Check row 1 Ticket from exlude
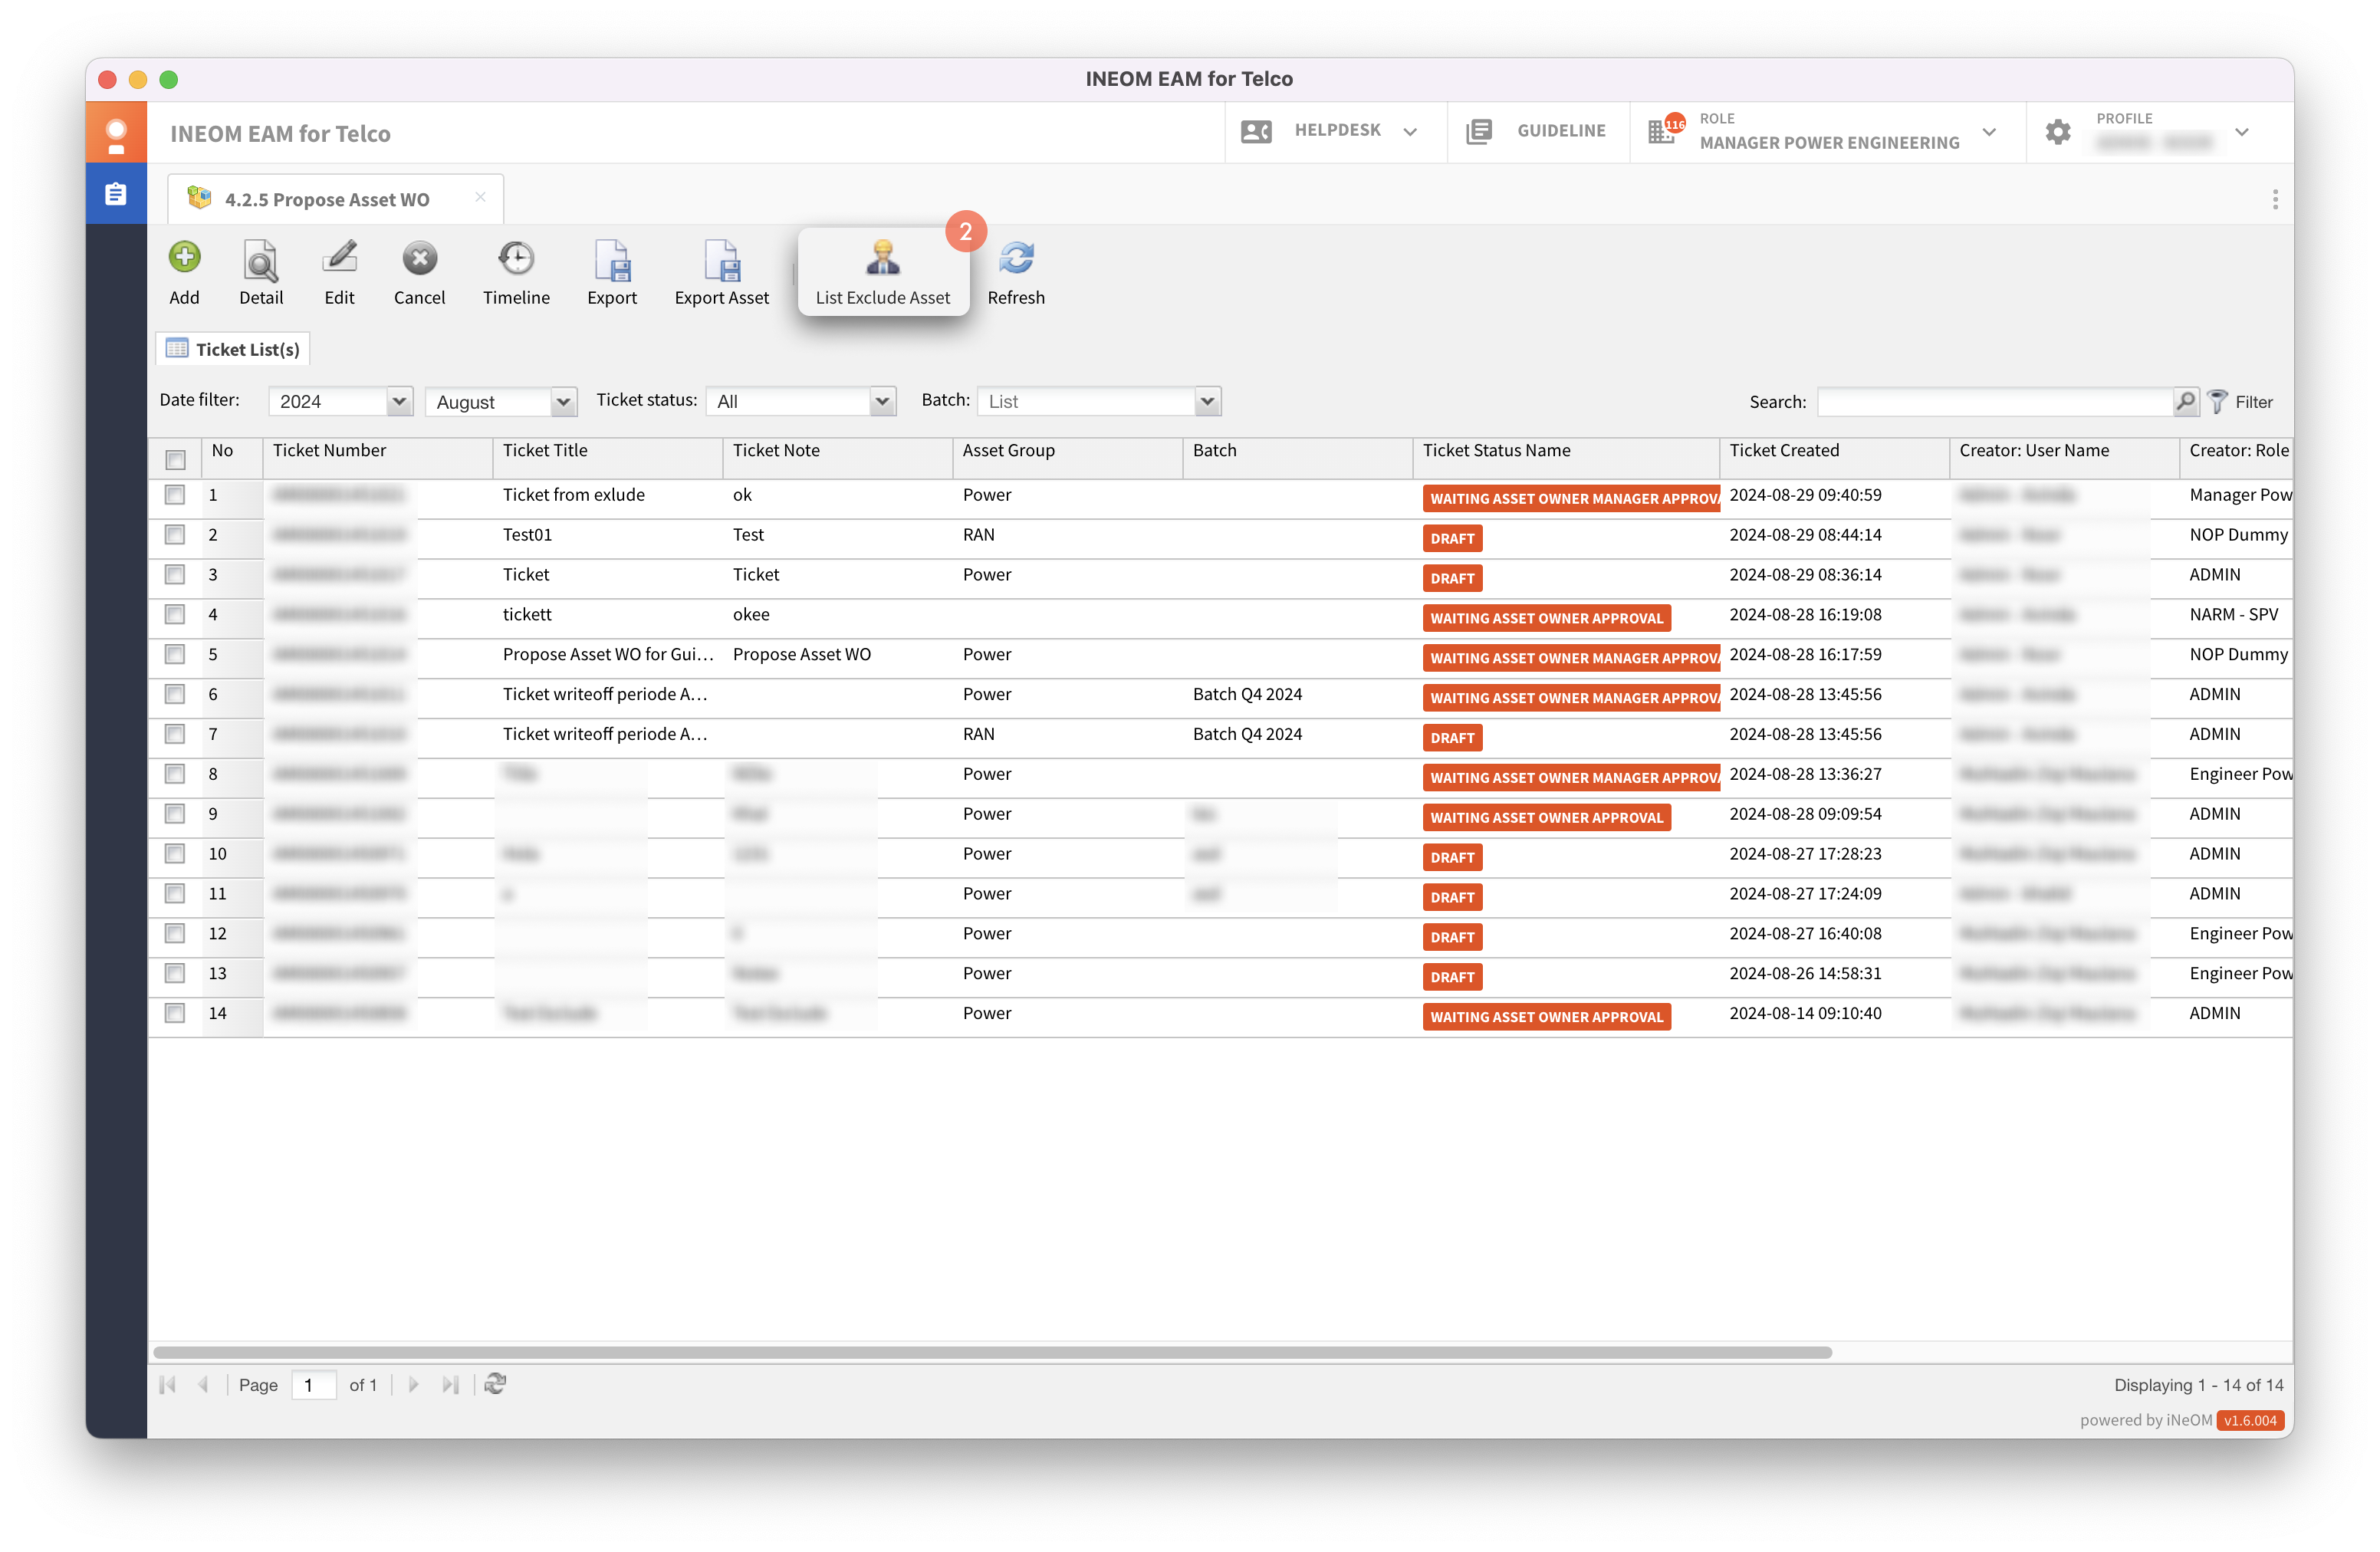2380x1552 pixels. [x=175, y=494]
